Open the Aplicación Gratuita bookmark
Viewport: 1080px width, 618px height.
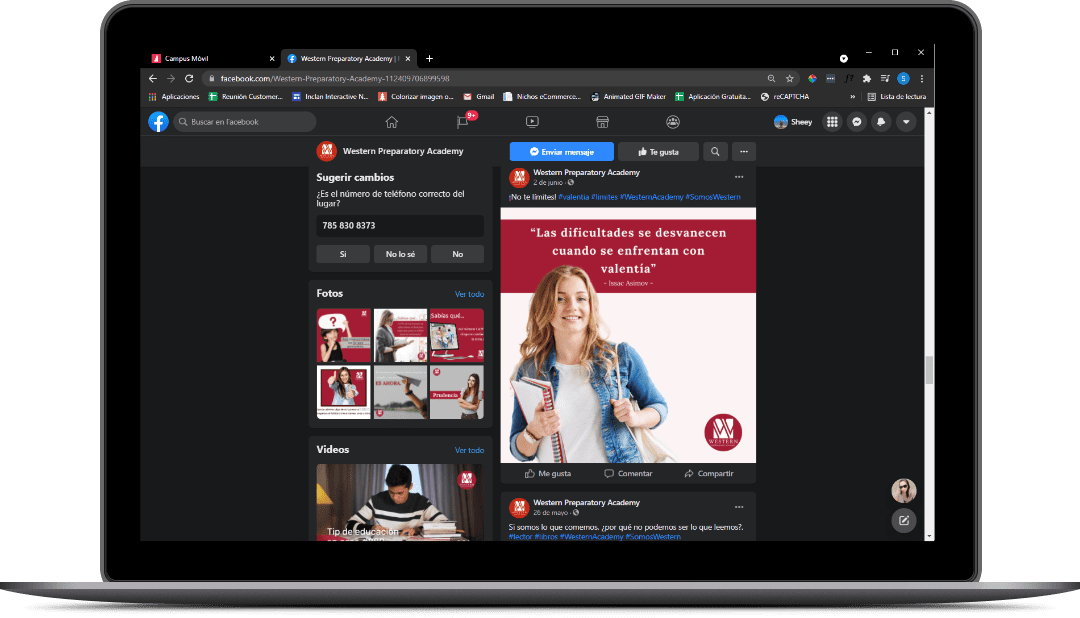tap(714, 97)
